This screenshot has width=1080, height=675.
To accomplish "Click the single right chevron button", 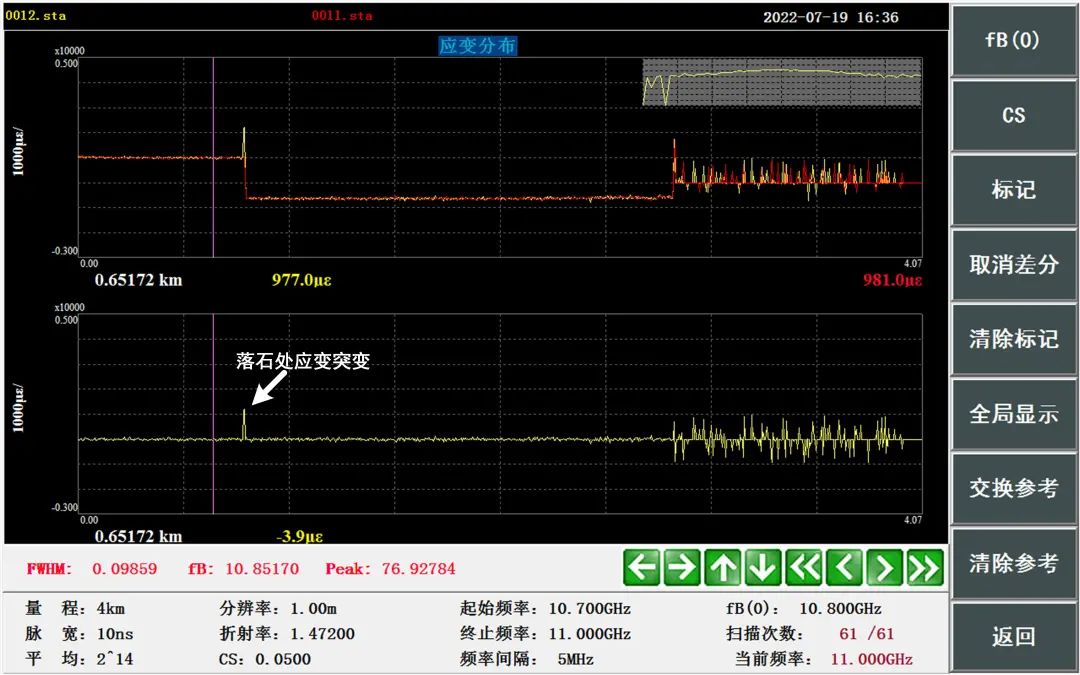I will [884, 568].
